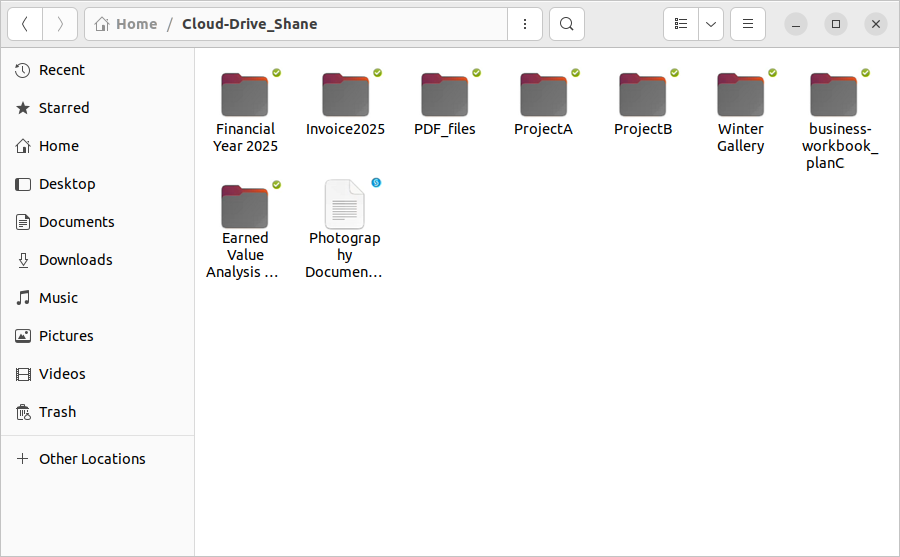Open the search magnifier icon
900x557 pixels.
(x=567, y=24)
